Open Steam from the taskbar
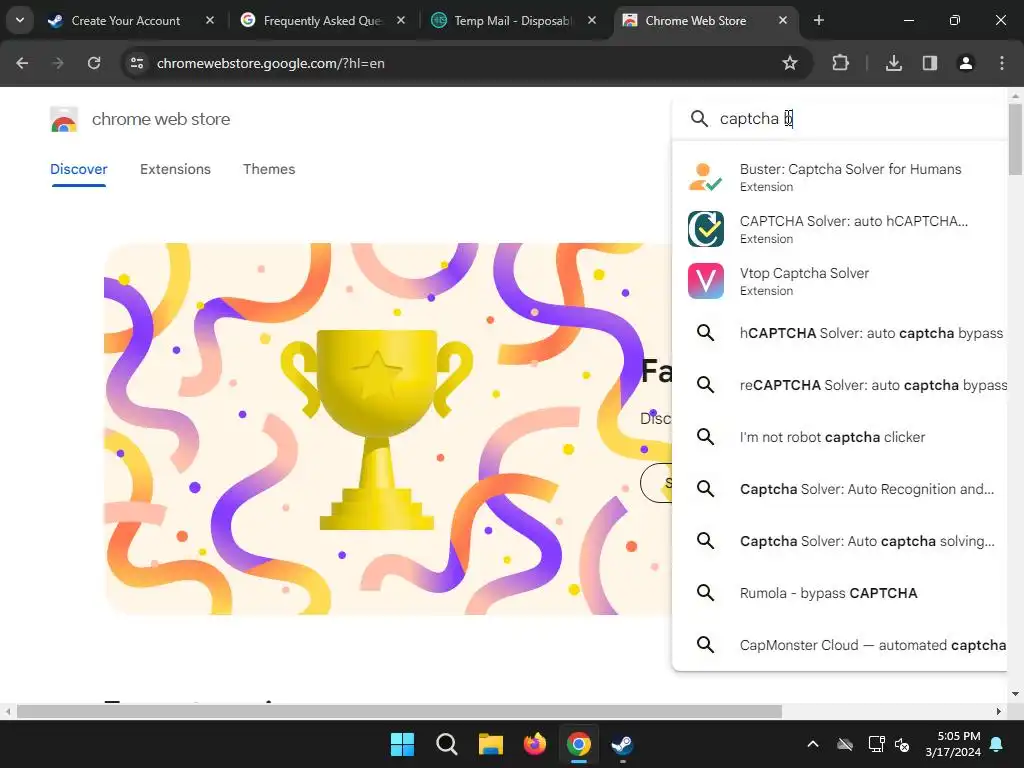Screen dimensions: 1024x768 point(622,744)
